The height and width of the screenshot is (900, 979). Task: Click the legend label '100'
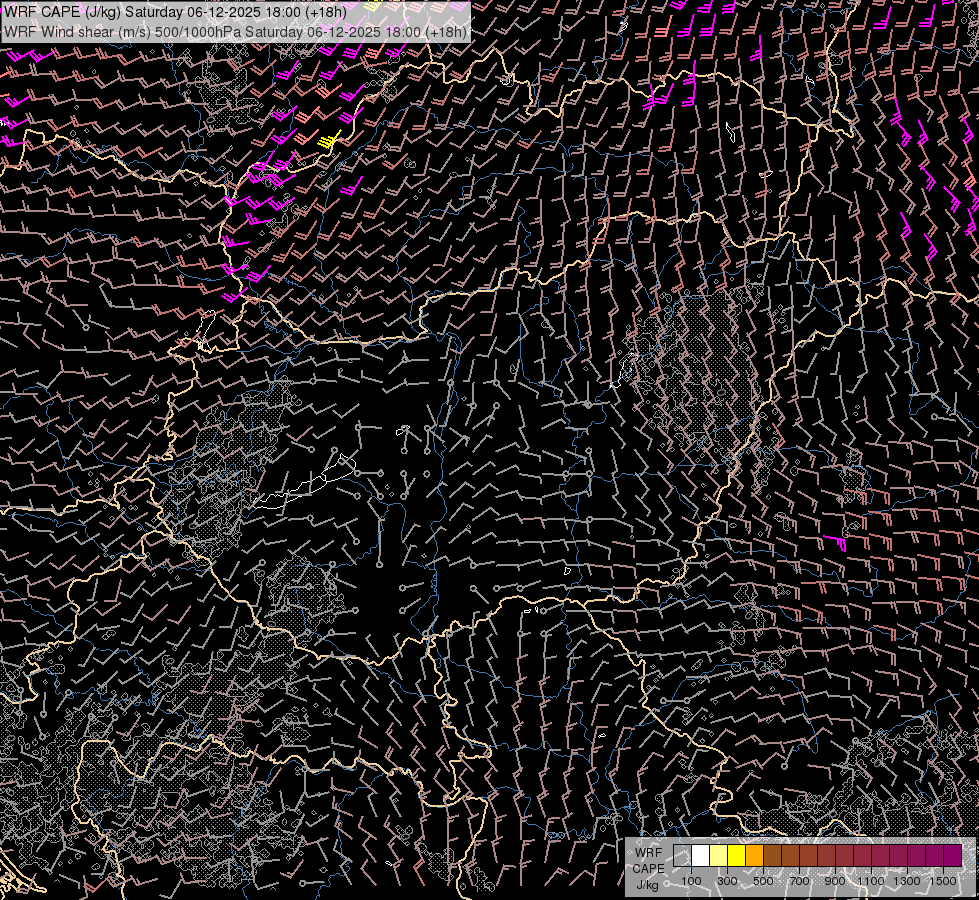[x=691, y=881]
